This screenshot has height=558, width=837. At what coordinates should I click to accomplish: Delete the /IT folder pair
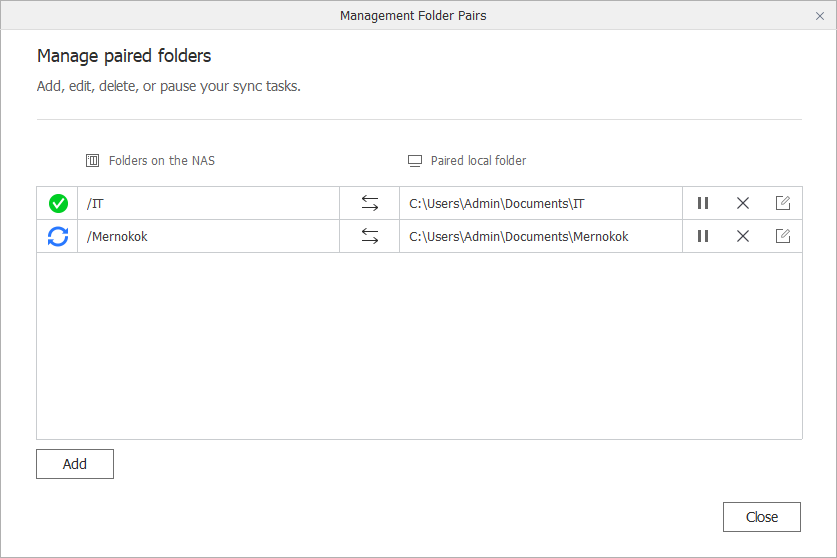[x=743, y=203]
